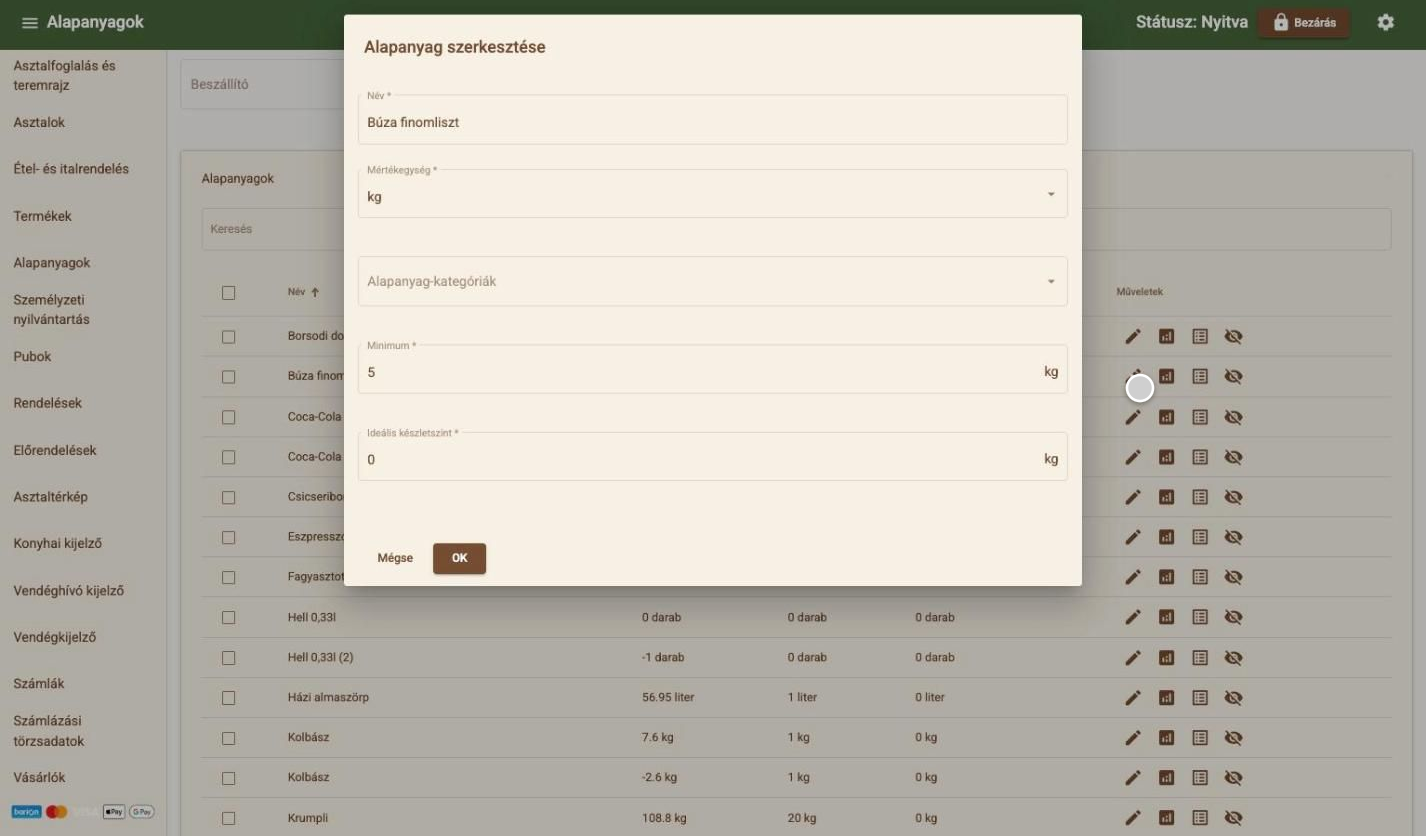Click the Ideális készletszint field
Viewport: 1426px width, 836px height.
pyautogui.click(x=712, y=456)
